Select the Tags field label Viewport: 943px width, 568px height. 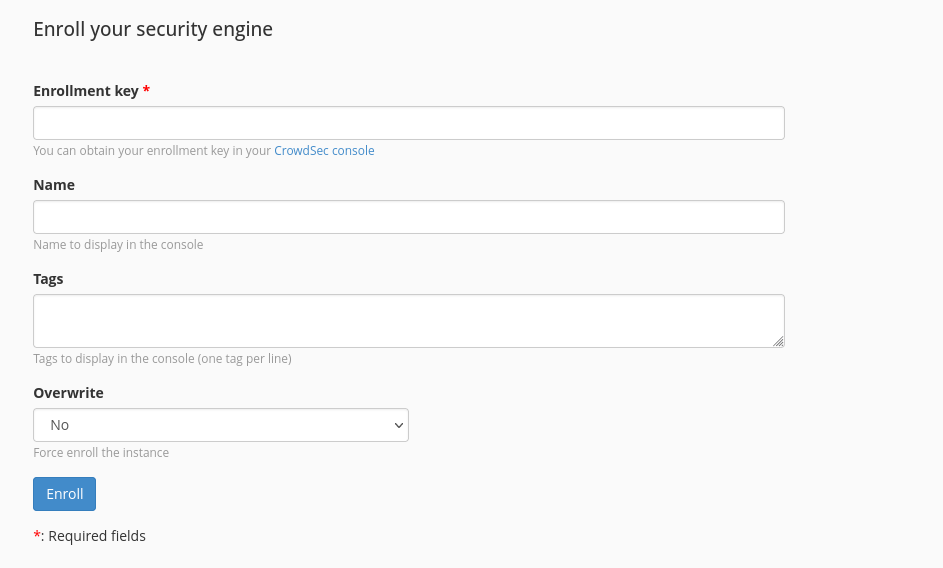click(x=48, y=279)
